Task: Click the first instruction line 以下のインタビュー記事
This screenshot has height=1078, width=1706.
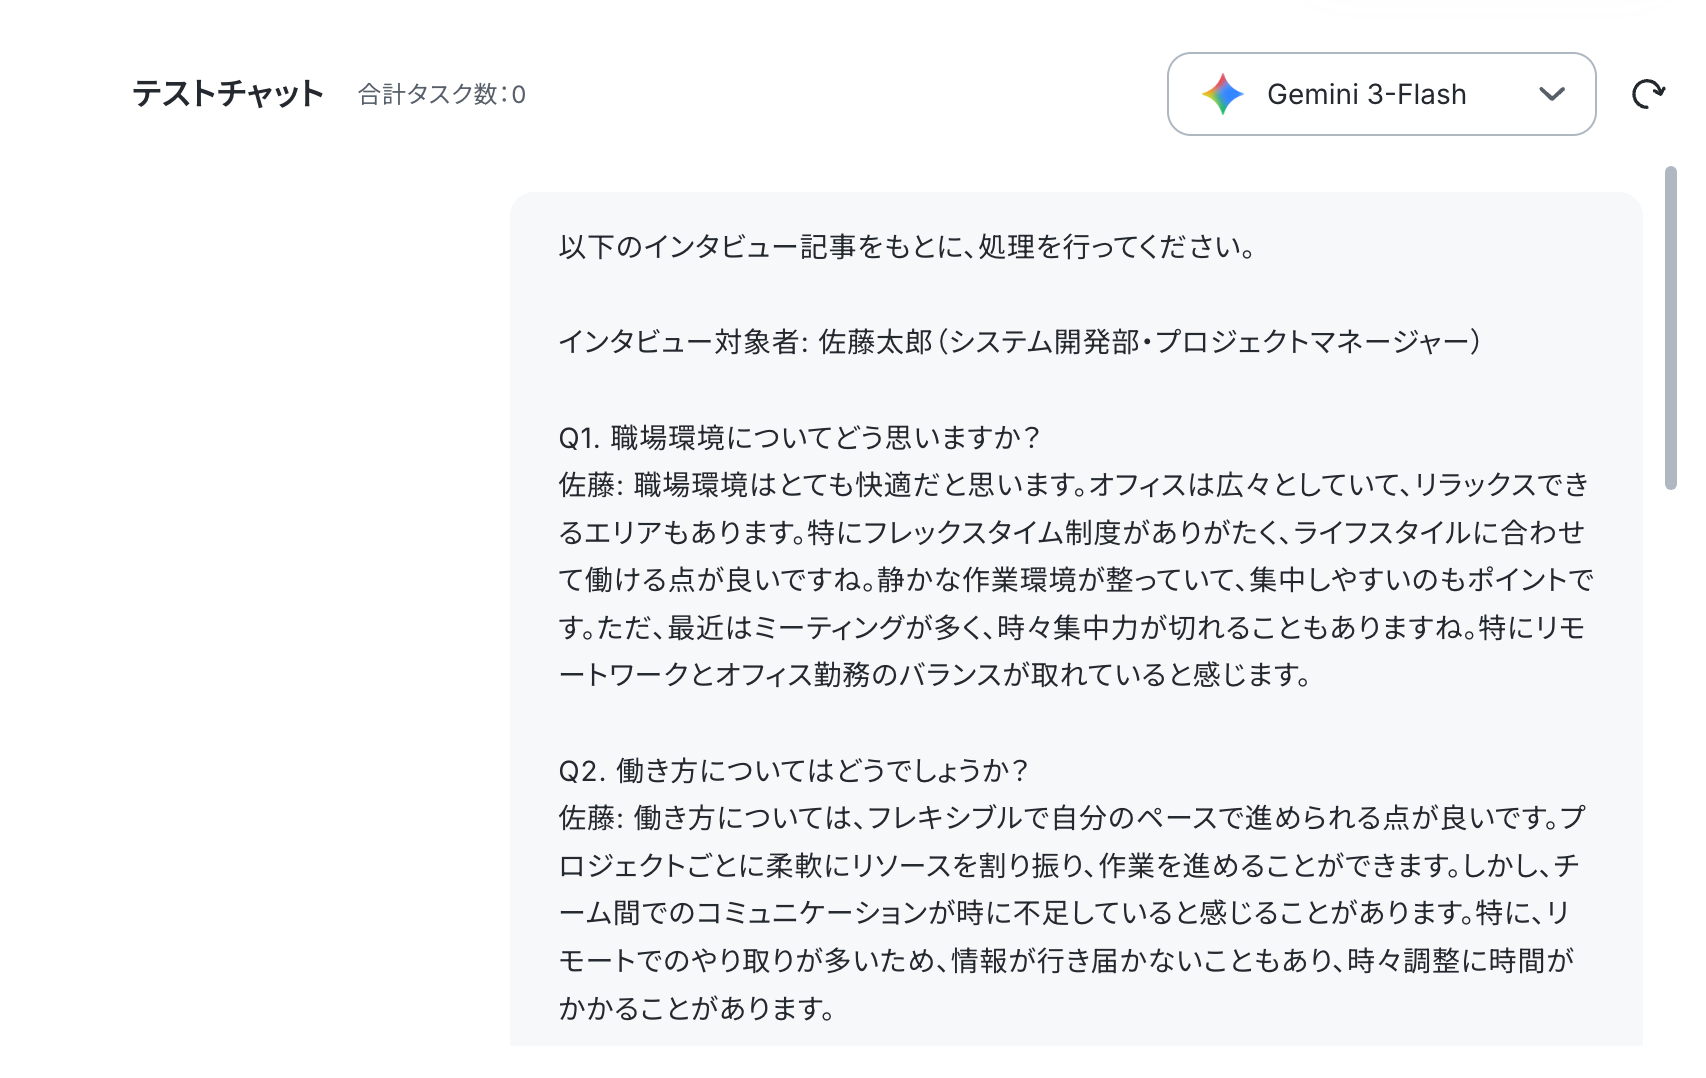Action: tap(907, 247)
